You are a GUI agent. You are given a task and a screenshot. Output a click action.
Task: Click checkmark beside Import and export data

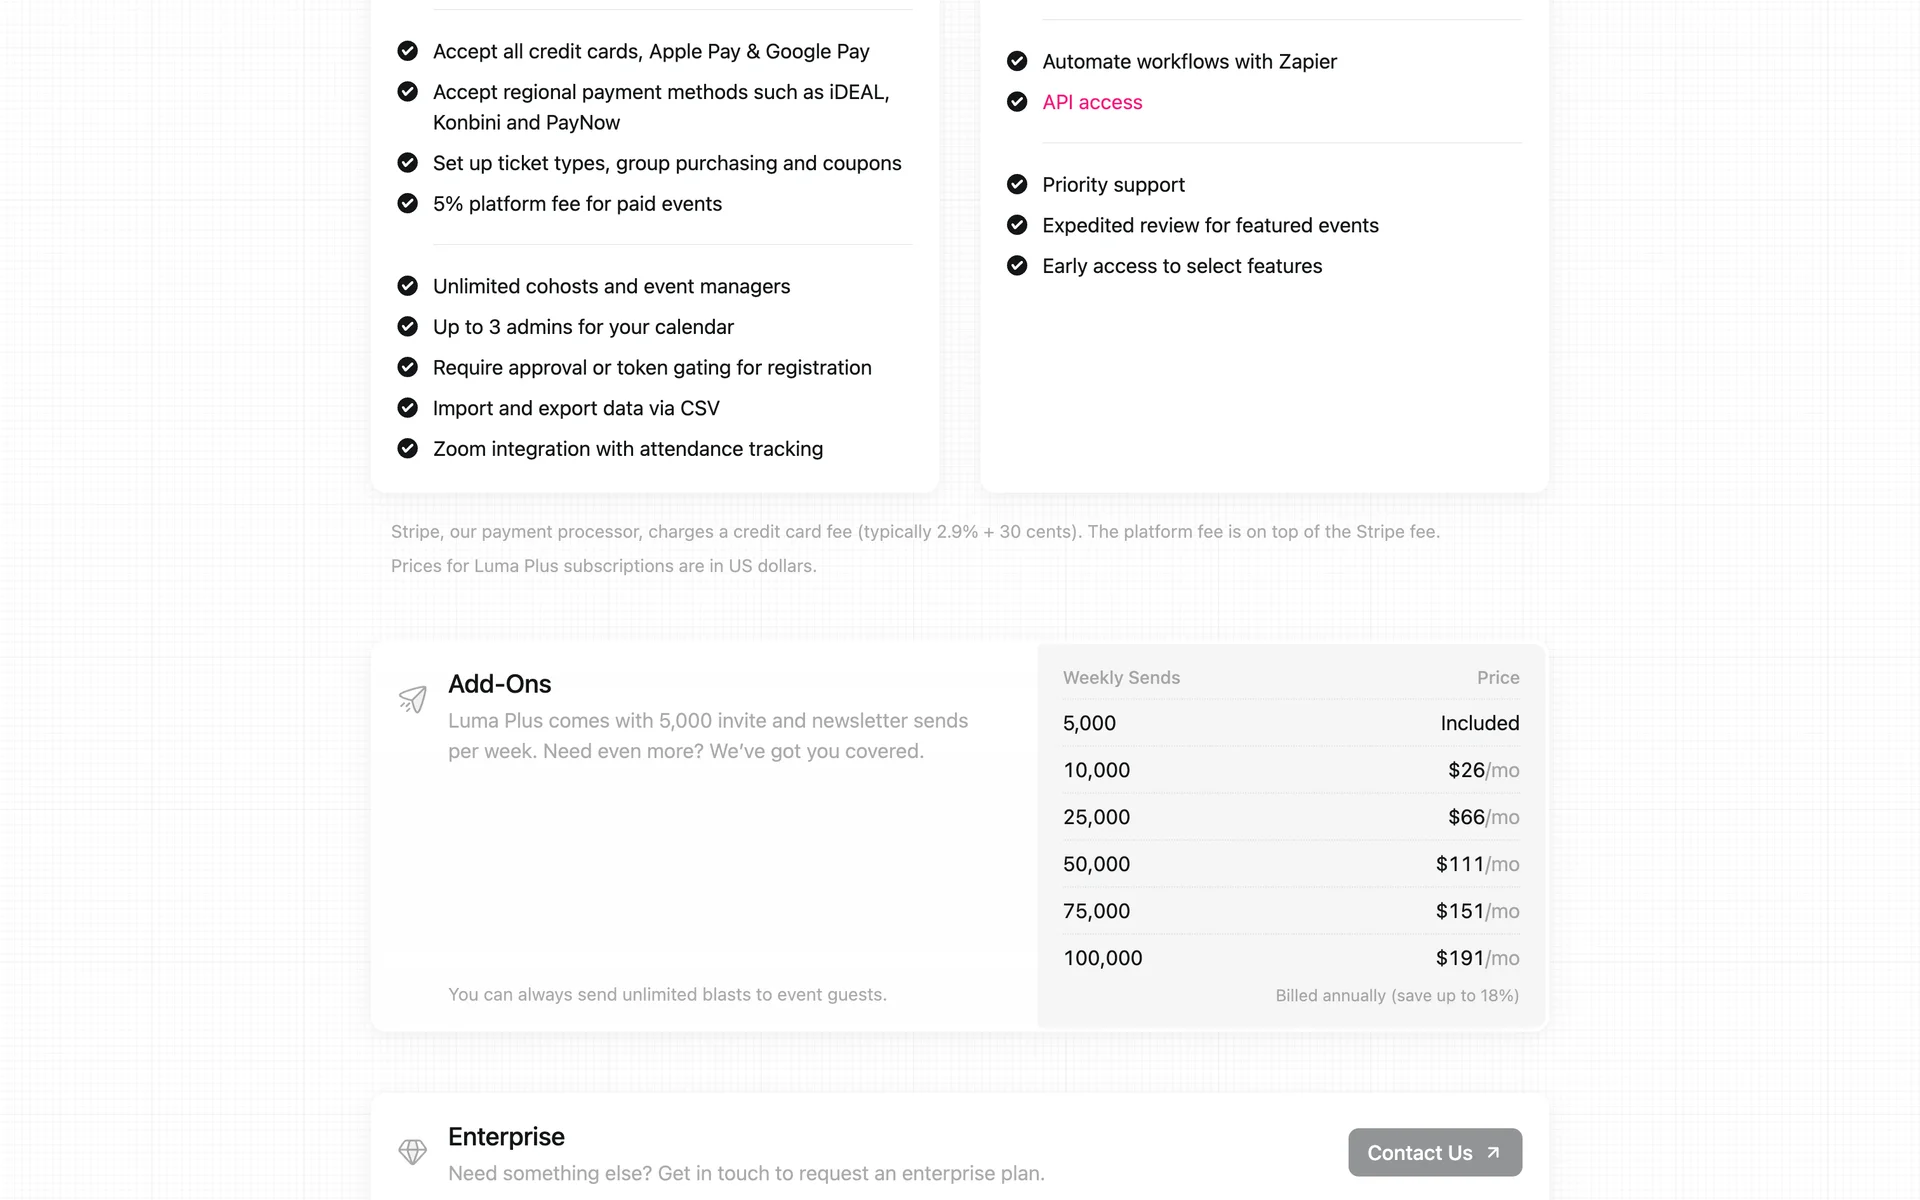coord(407,408)
